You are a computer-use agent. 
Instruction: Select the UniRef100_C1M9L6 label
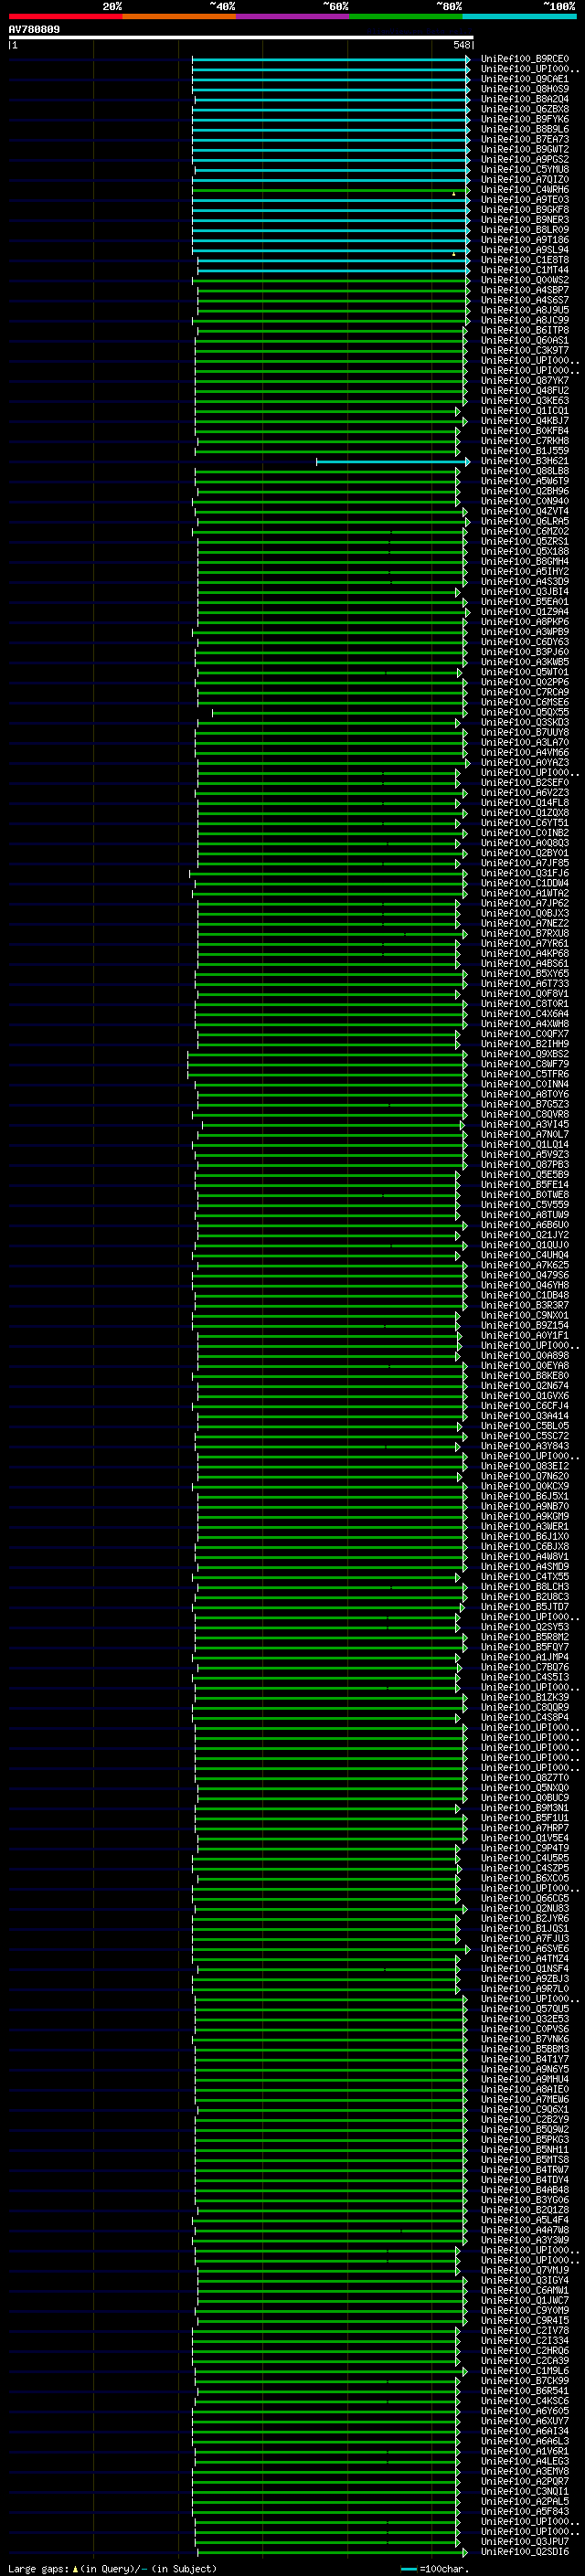click(524, 2370)
